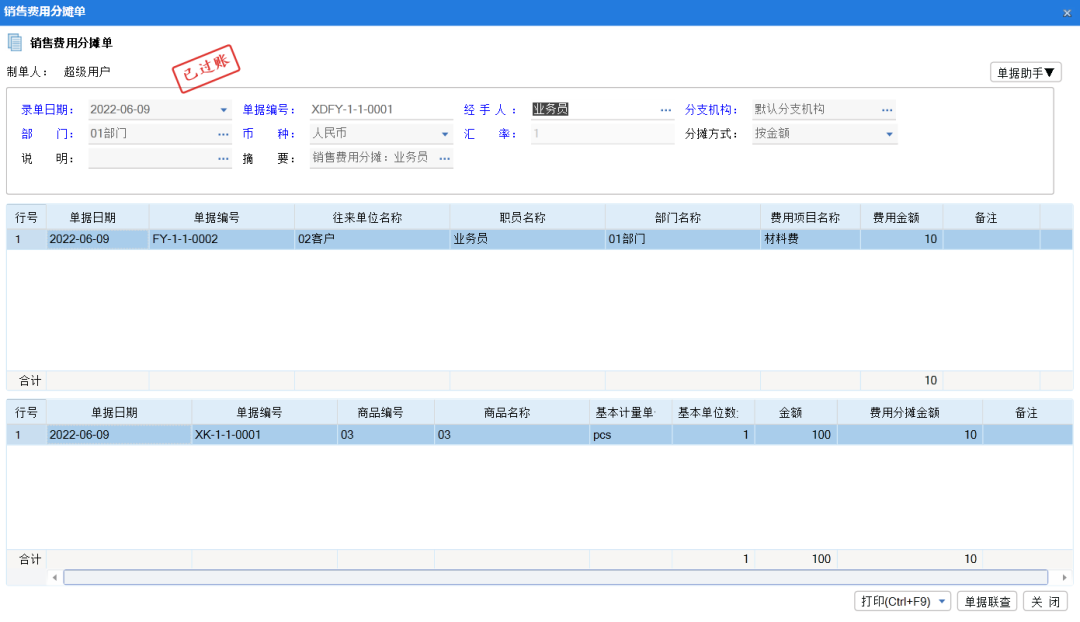The image size is (1080, 622).
Task: Click the 关闭 button
Action: 1044,600
